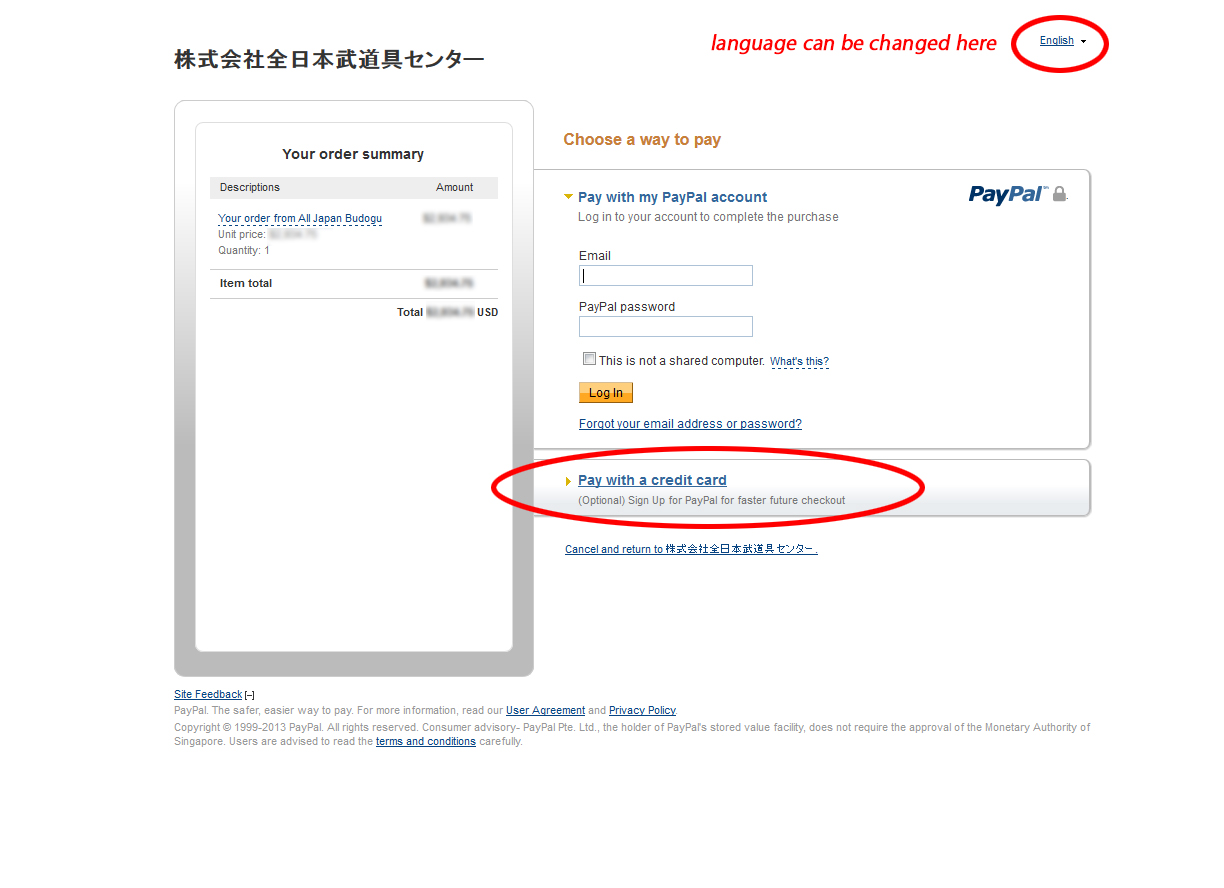Viewport: 1224px width, 888px height.
Task: Focus the PayPal password field
Action: point(666,327)
